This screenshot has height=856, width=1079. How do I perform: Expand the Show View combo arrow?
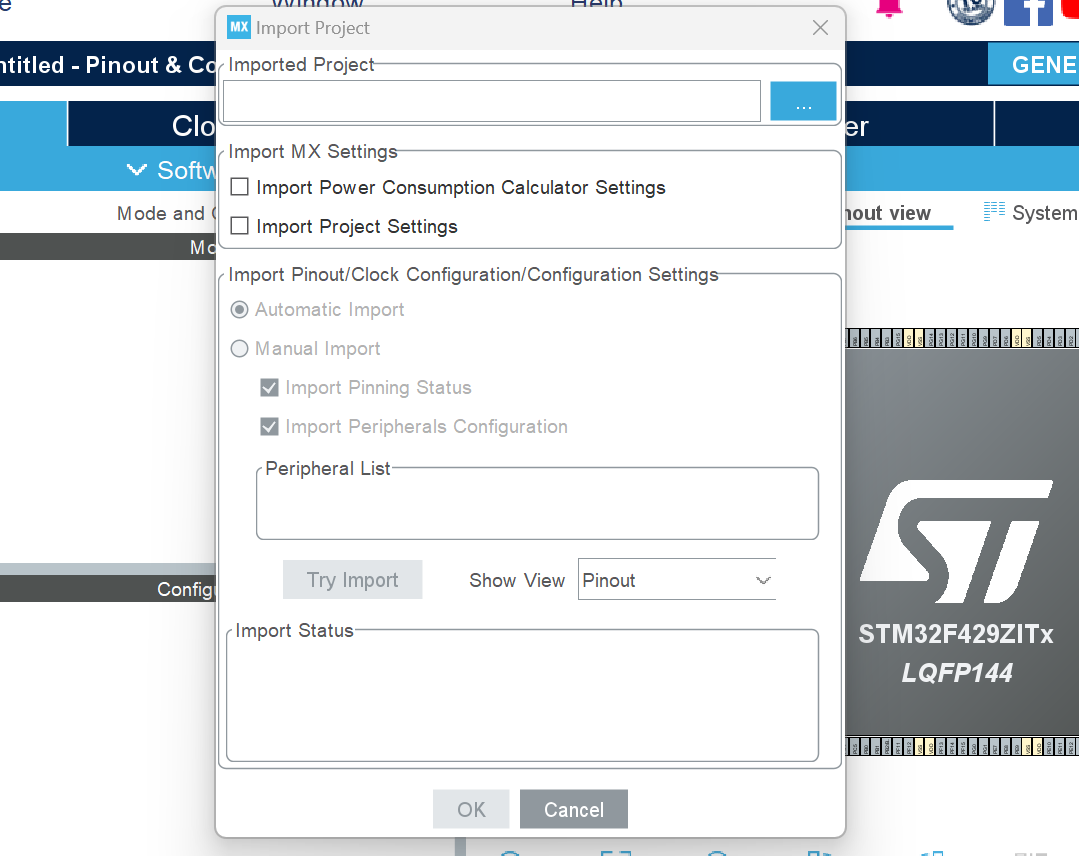tap(762, 579)
